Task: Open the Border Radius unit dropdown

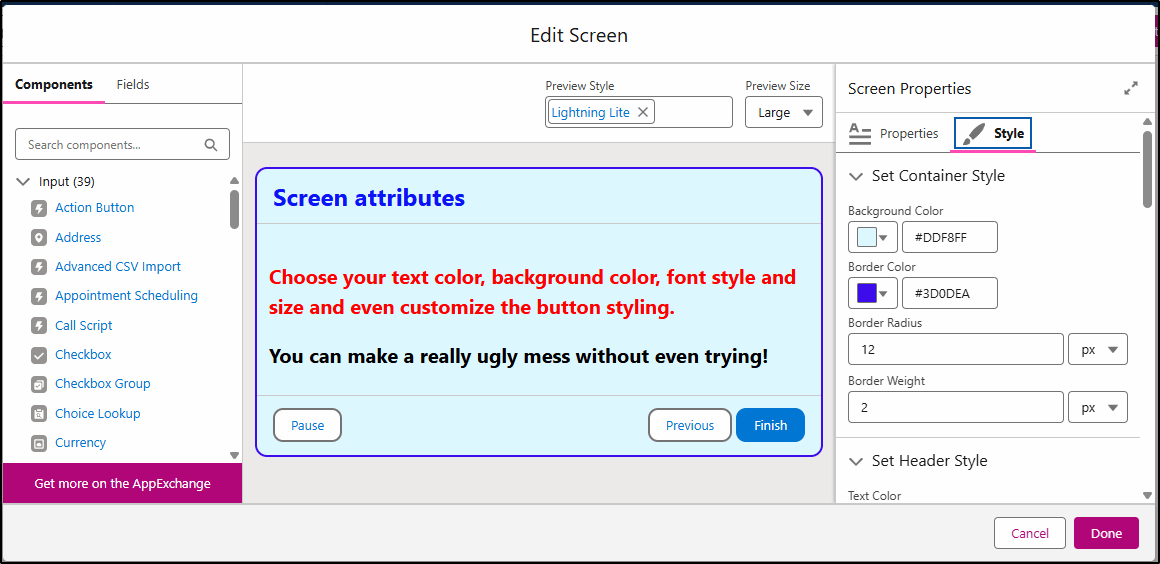Action: pyautogui.click(x=1098, y=350)
